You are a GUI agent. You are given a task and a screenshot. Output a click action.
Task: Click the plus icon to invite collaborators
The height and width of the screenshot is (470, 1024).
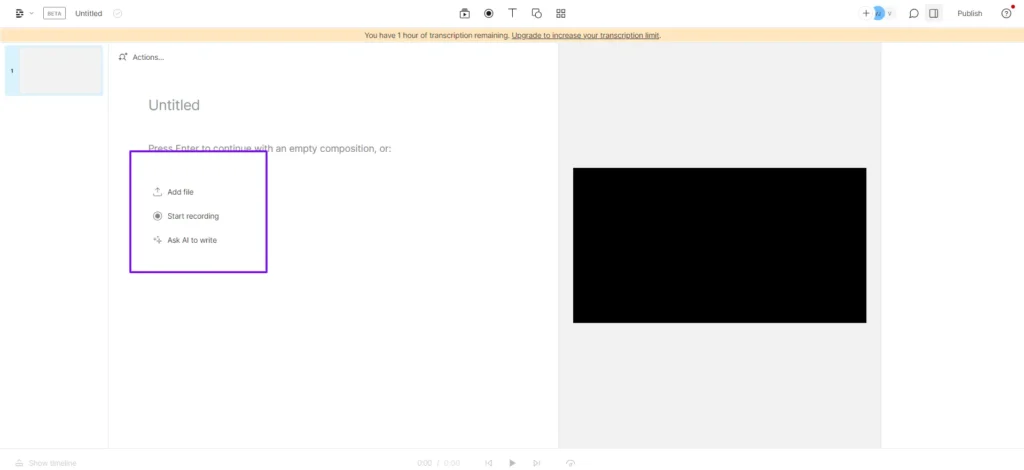click(866, 13)
